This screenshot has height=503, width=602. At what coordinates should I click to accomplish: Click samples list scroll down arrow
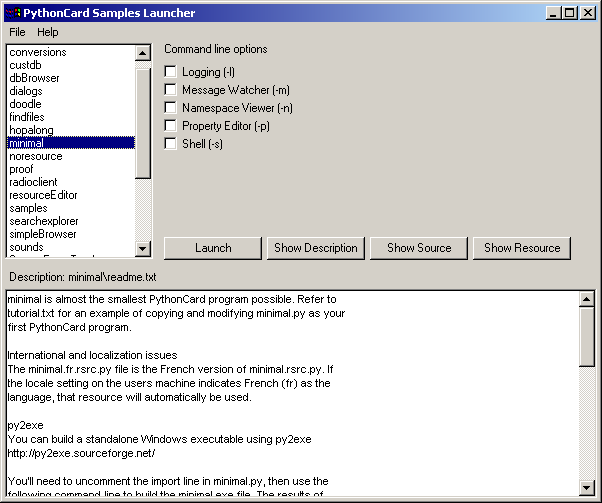pyautogui.click(x=143, y=249)
